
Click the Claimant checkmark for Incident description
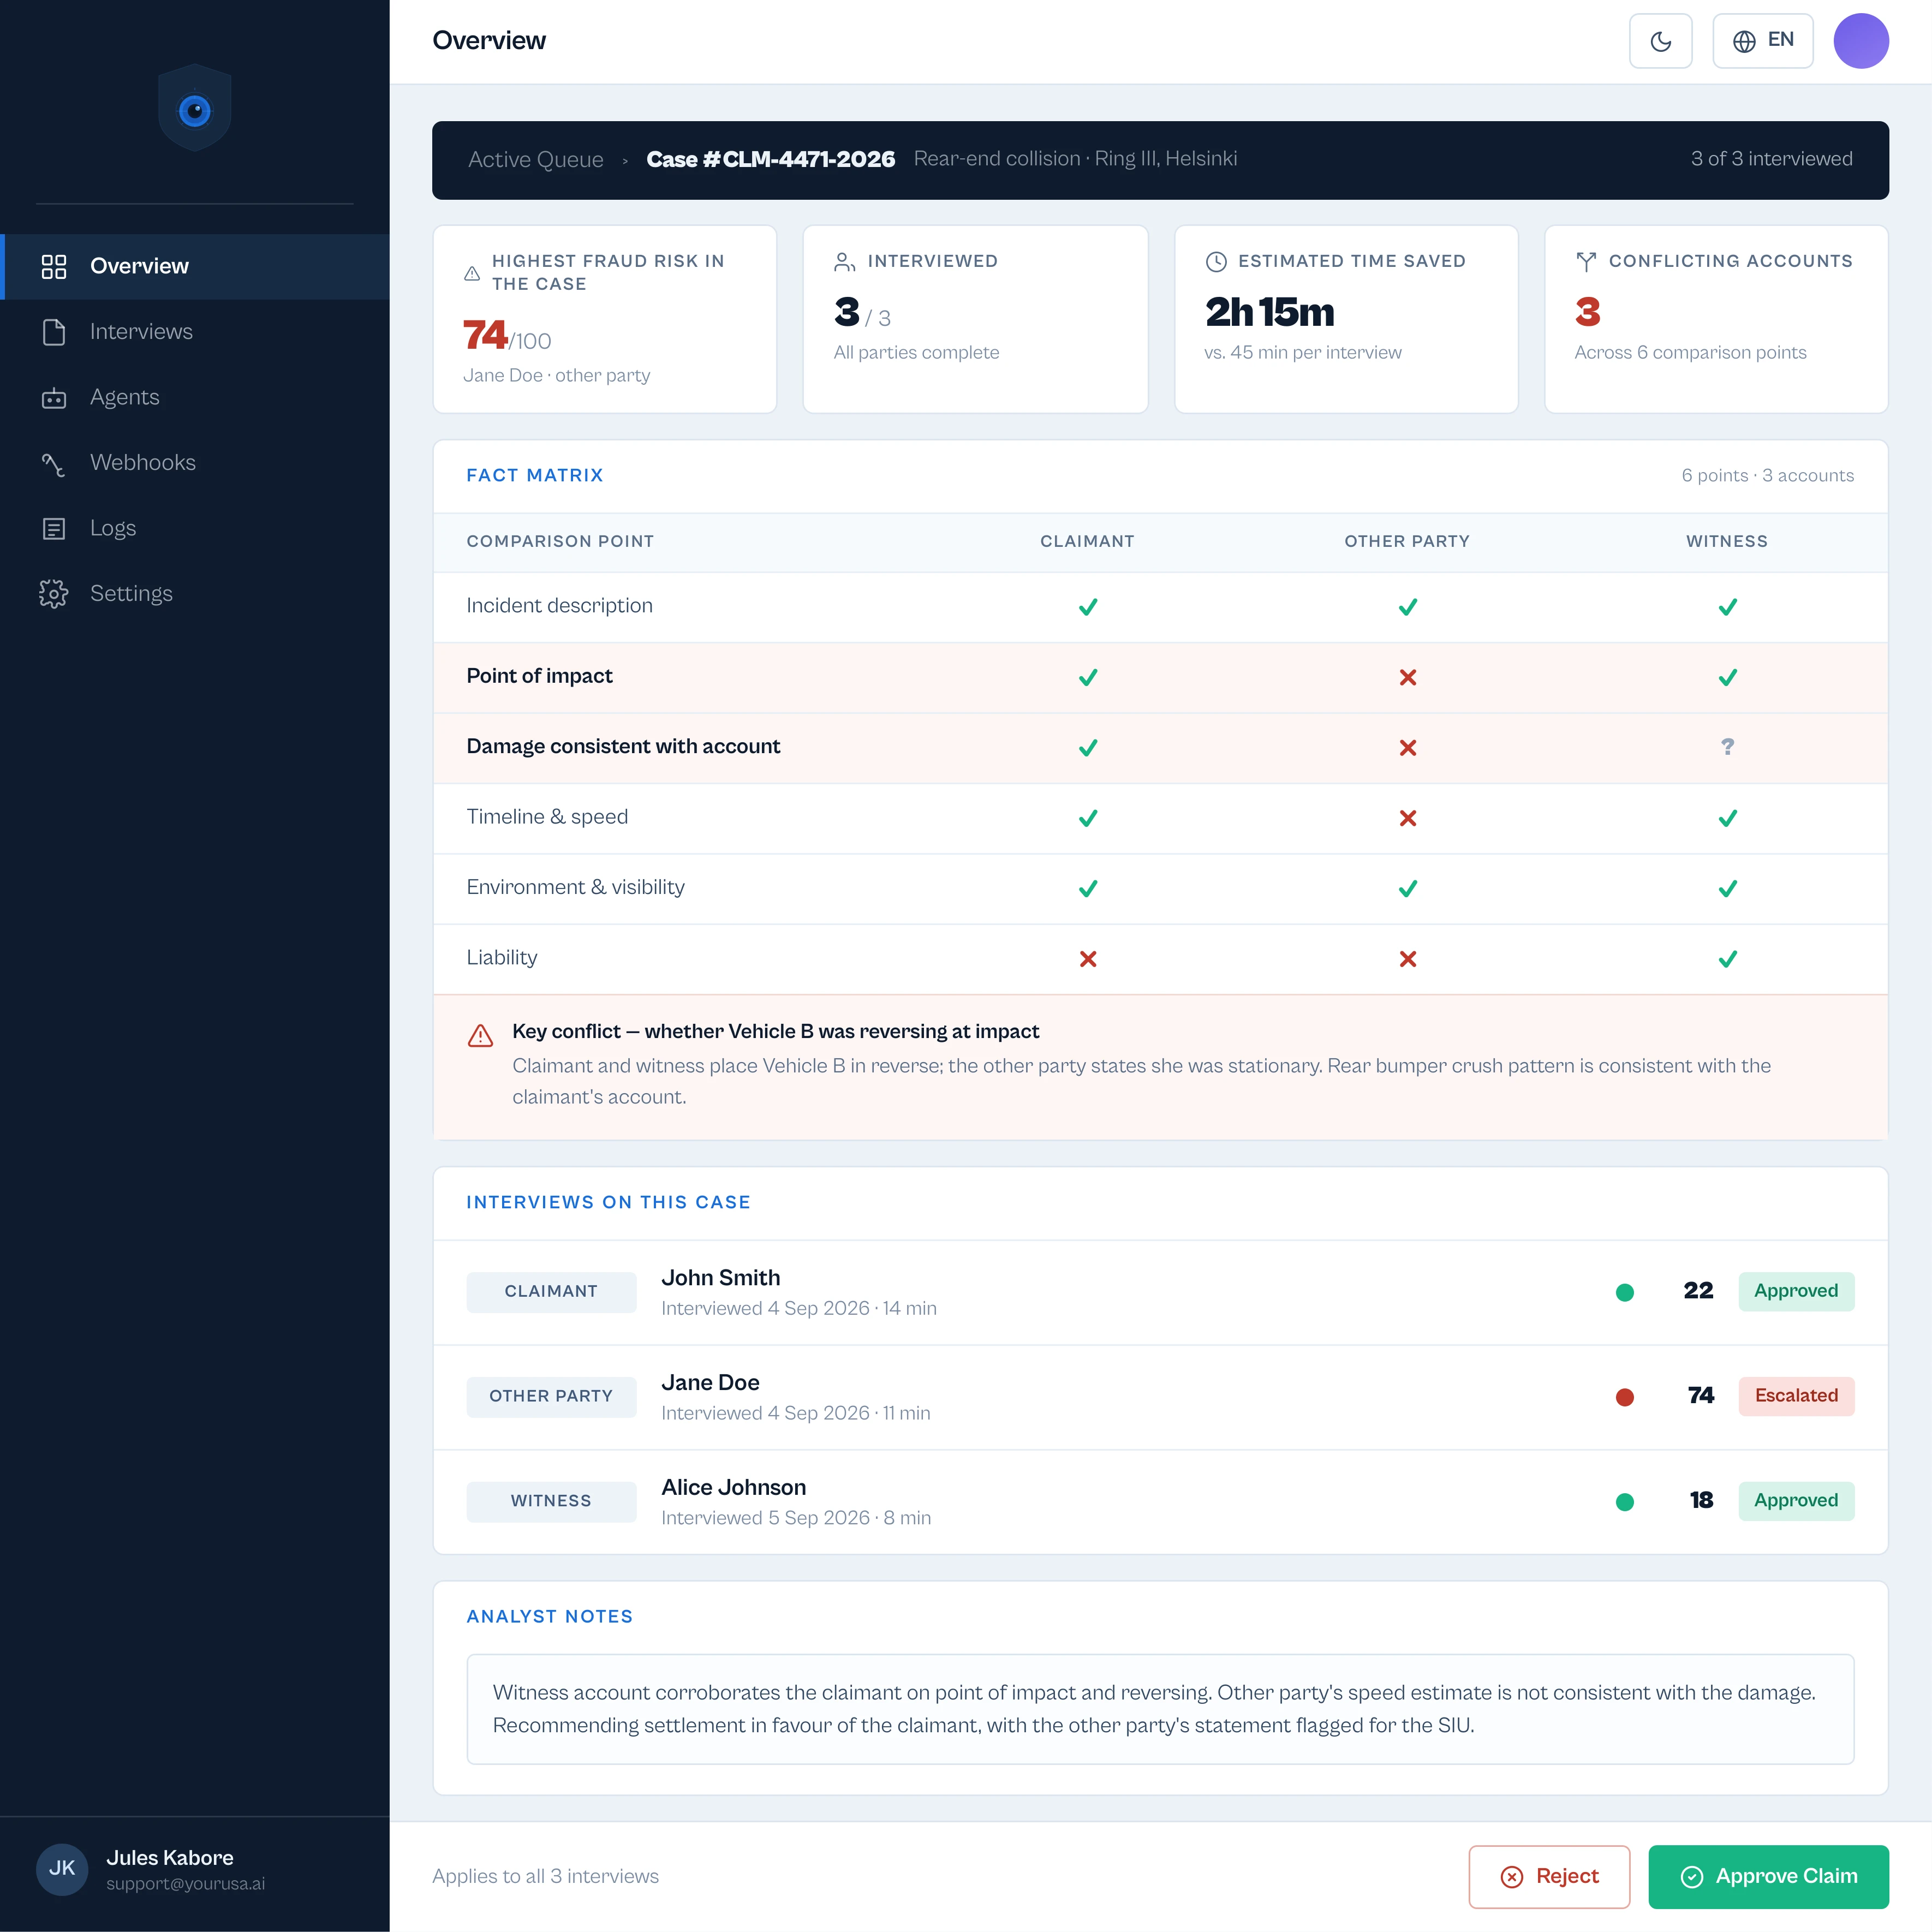point(1087,607)
